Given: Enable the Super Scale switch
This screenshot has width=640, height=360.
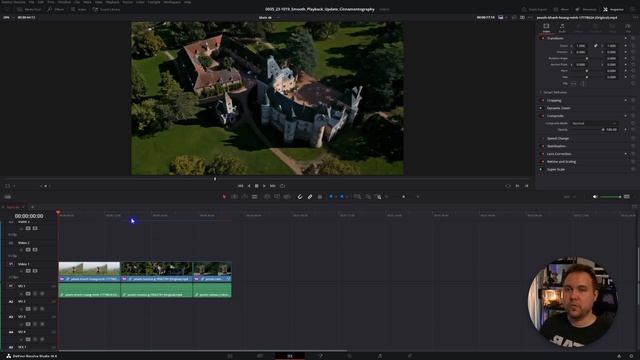Looking at the screenshot, I should [x=542, y=169].
